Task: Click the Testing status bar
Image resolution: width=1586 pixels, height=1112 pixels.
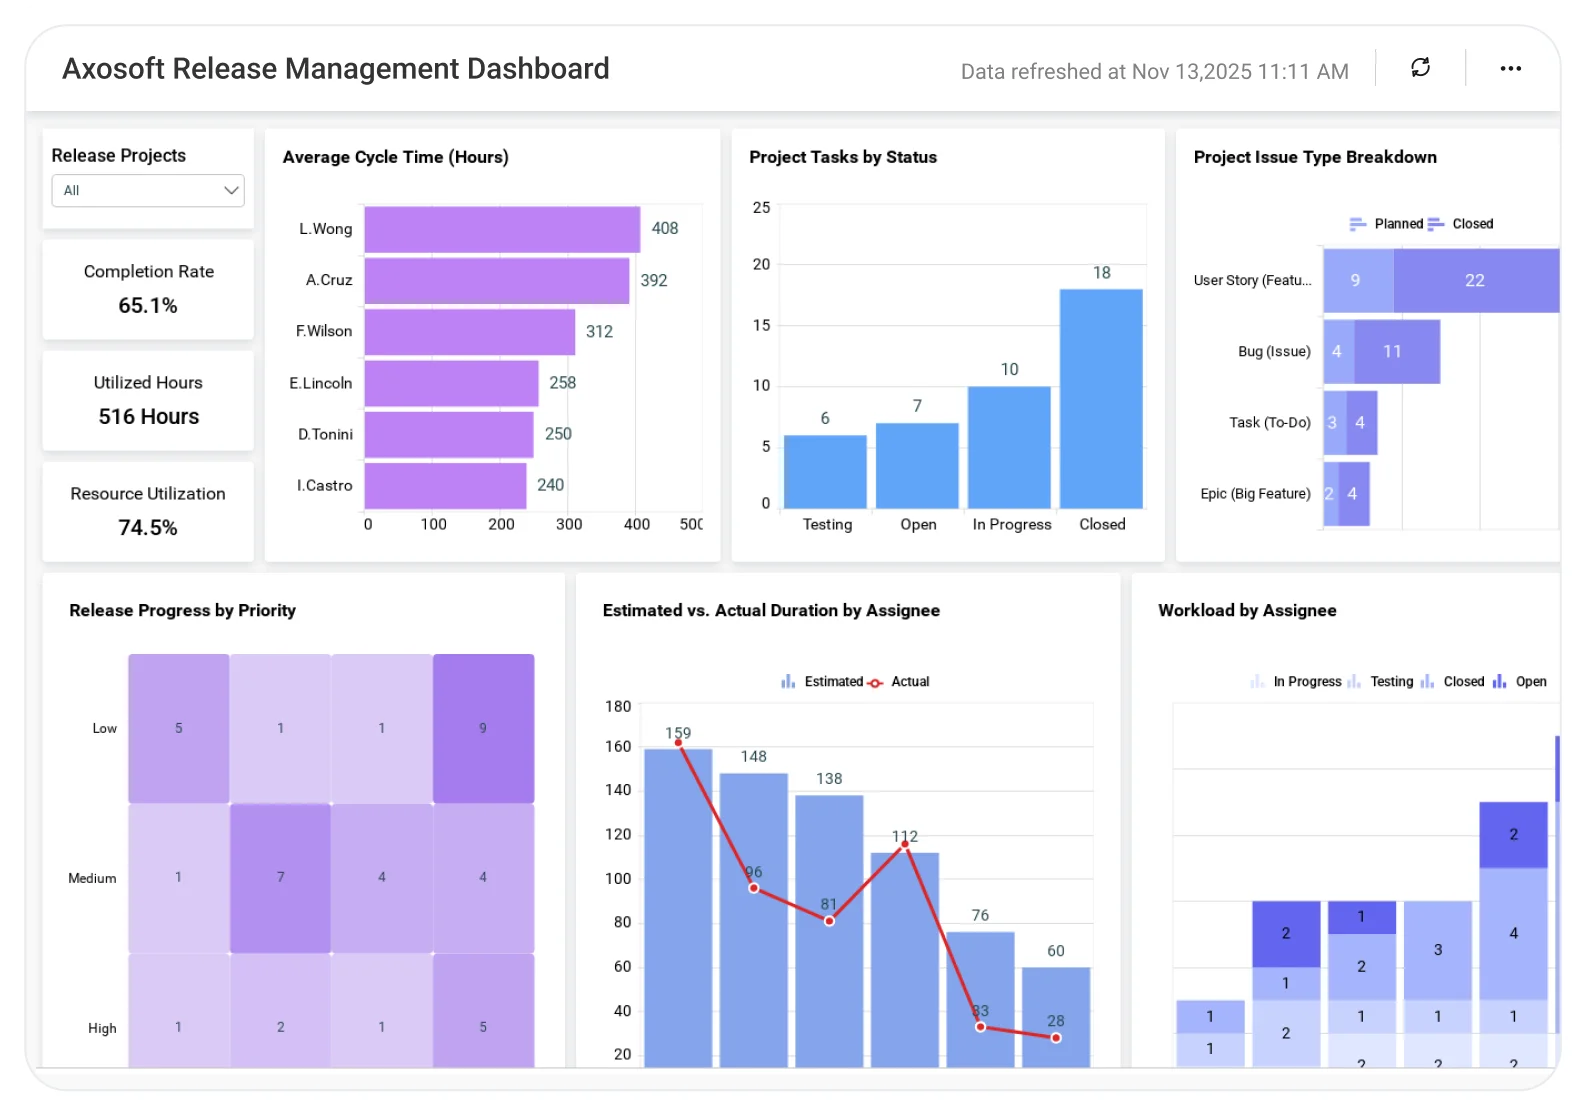Action: (x=825, y=472)
